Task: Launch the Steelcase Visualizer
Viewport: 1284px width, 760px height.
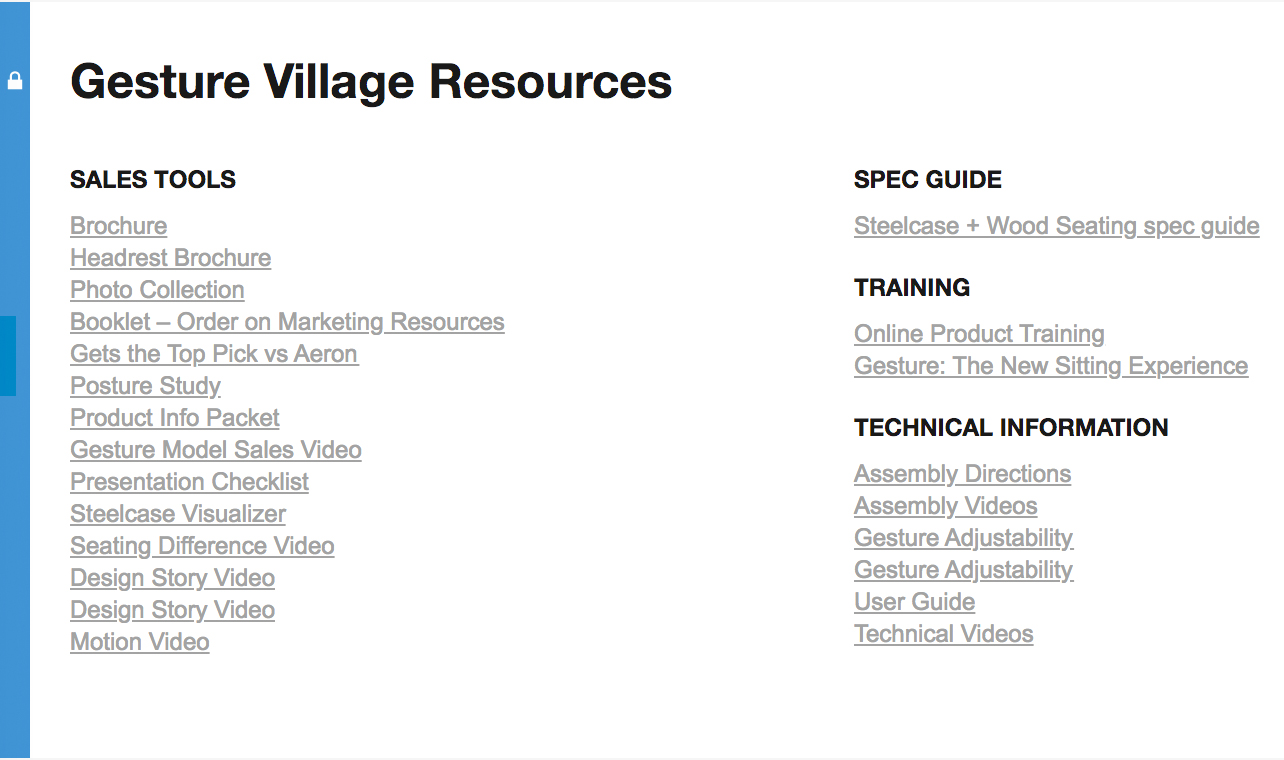Action: 177,514
